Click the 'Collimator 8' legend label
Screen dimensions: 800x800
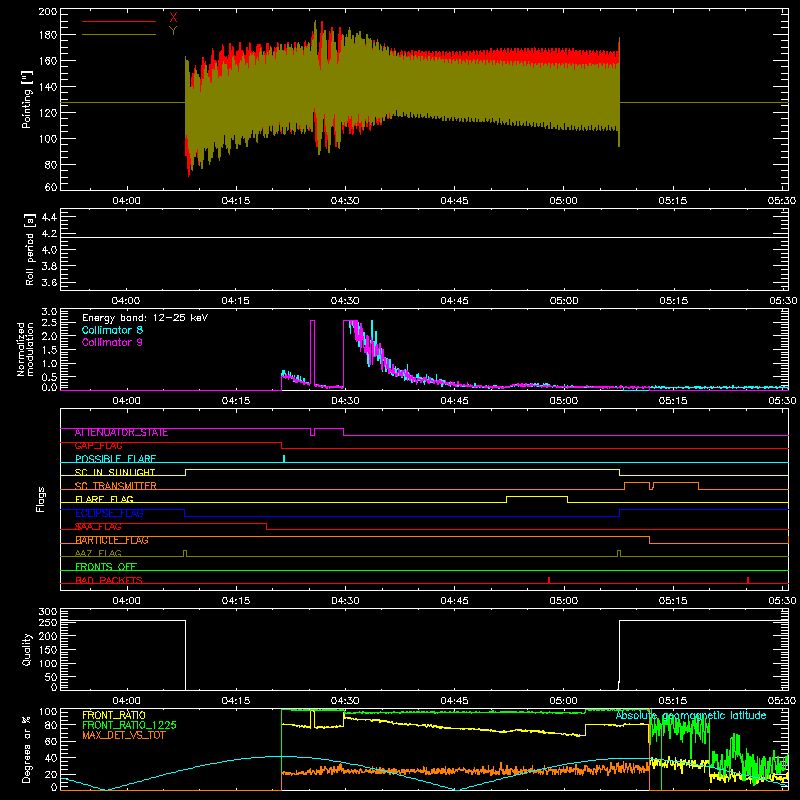click(112, 330)
